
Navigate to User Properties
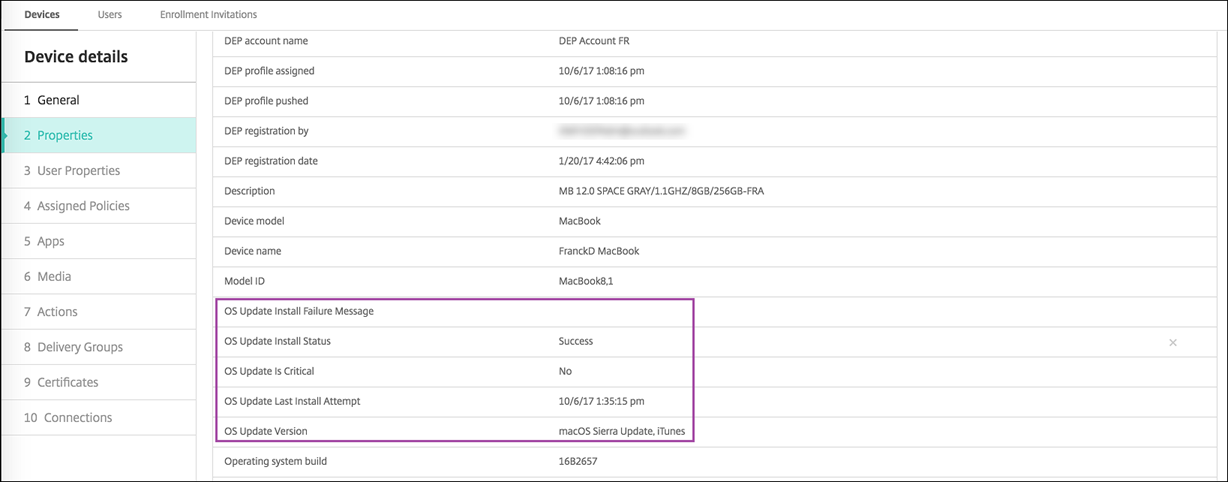(x=78, y=171)
